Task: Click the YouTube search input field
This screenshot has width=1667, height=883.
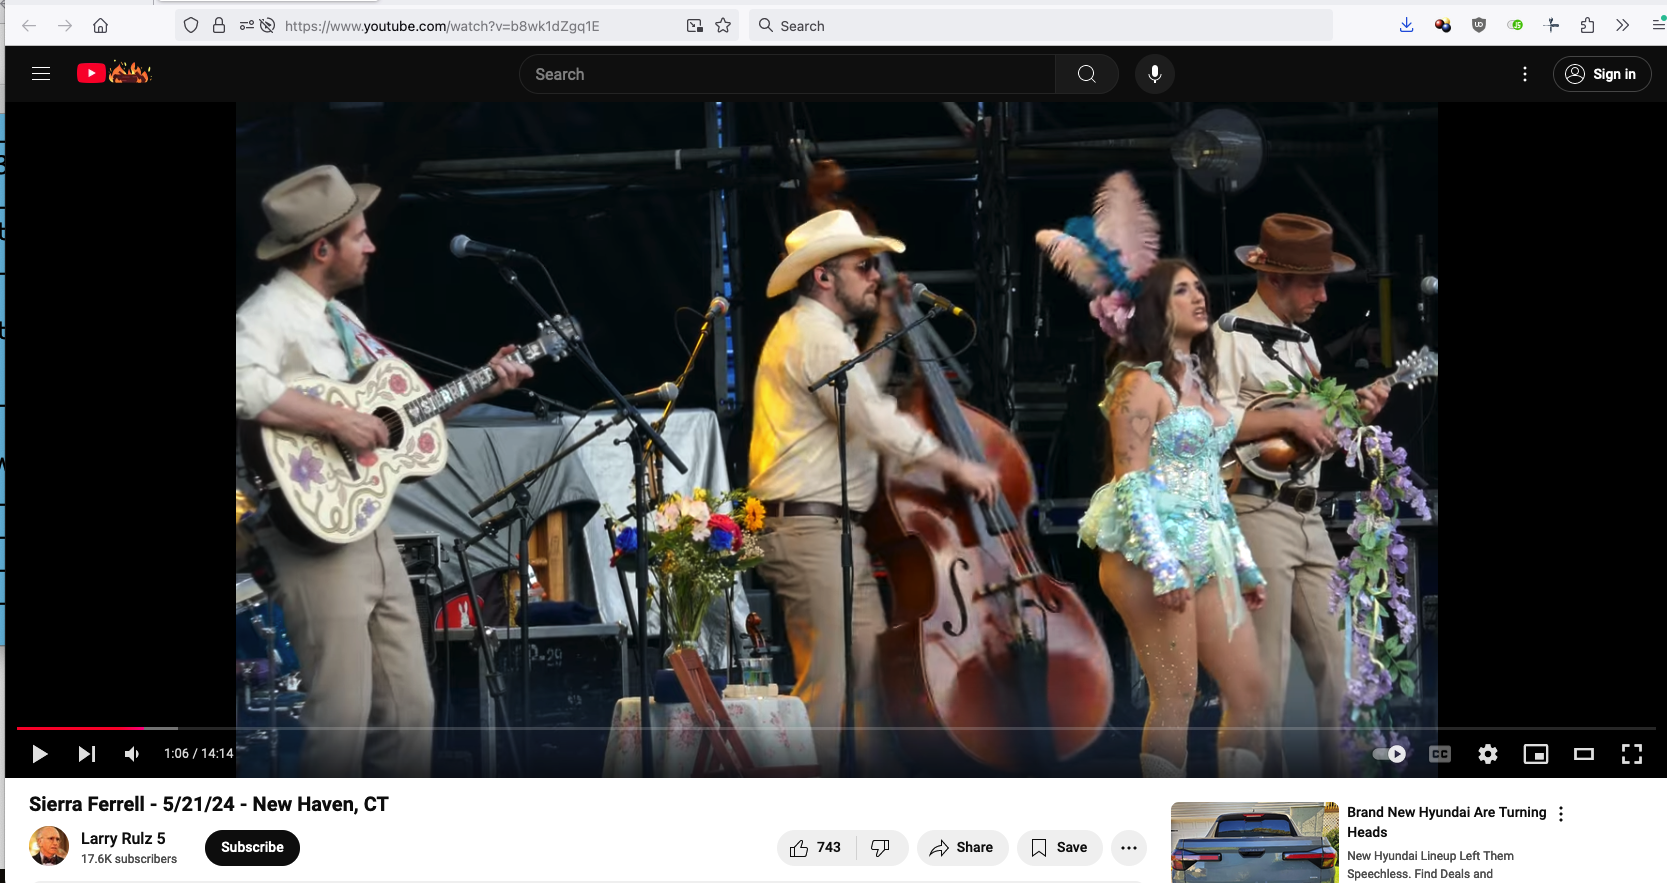Action: point(787,74)
